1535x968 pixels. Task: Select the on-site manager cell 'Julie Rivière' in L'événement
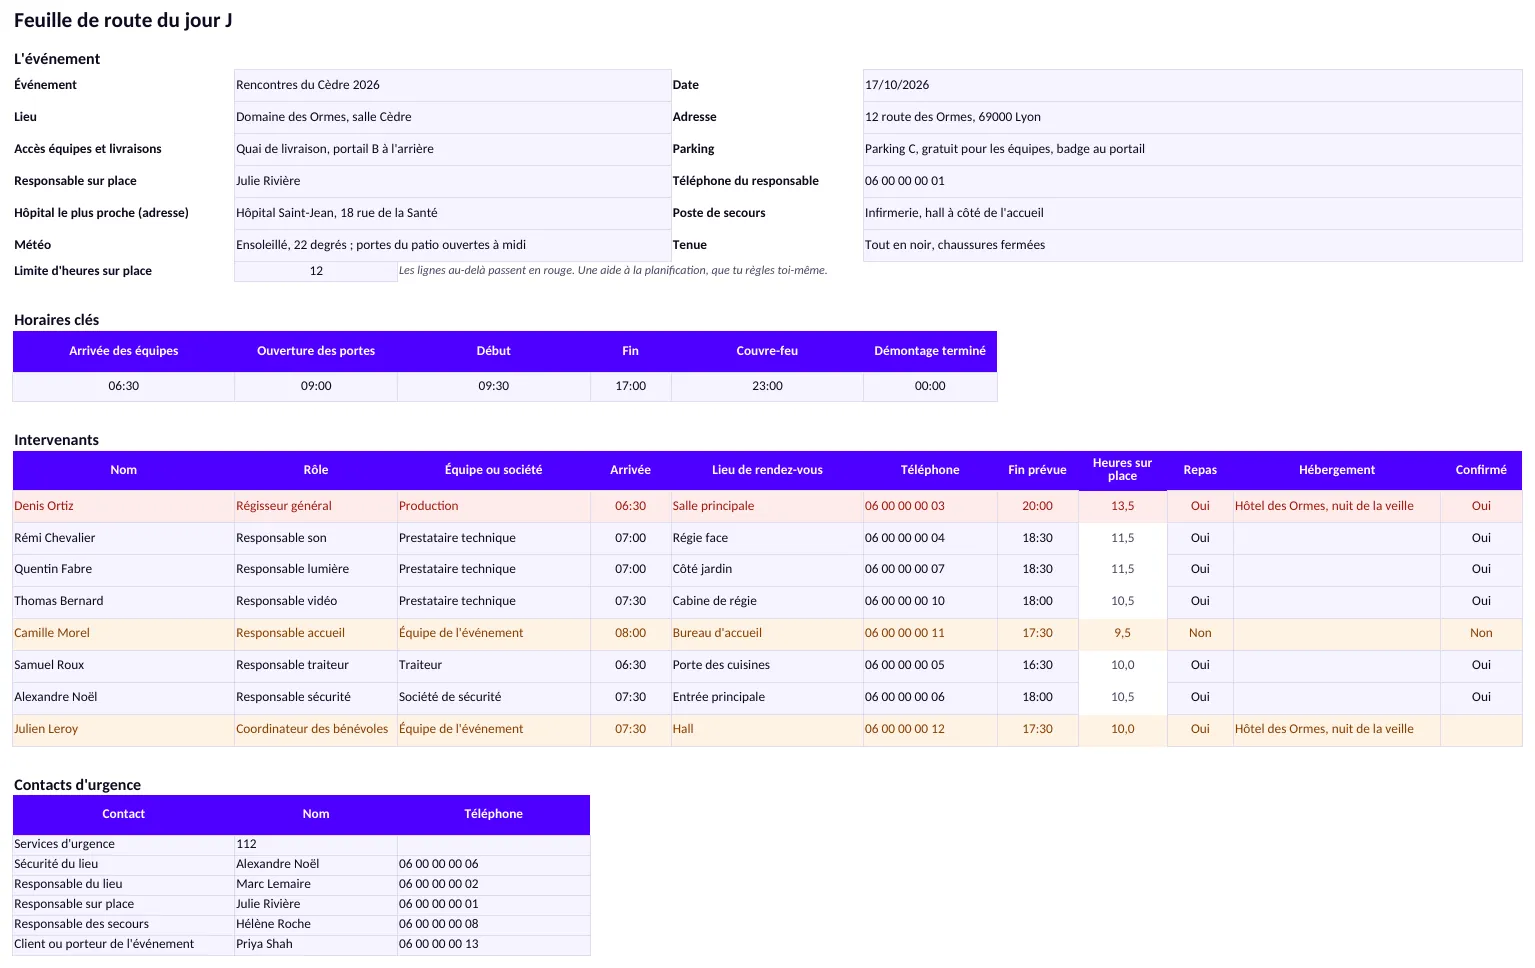(452, 181)
